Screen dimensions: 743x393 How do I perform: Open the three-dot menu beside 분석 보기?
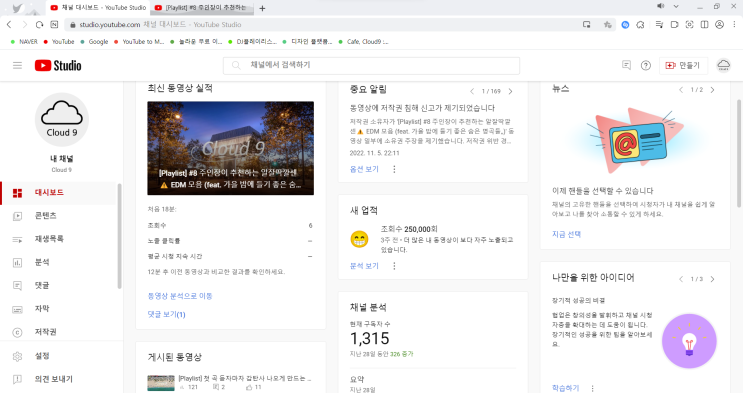394,266
